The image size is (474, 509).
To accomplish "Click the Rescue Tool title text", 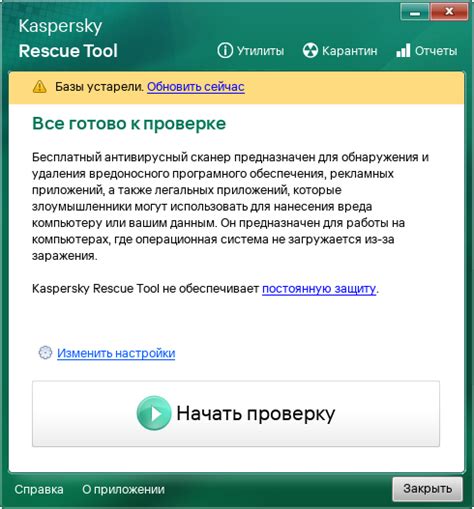I will click(68, 51).
